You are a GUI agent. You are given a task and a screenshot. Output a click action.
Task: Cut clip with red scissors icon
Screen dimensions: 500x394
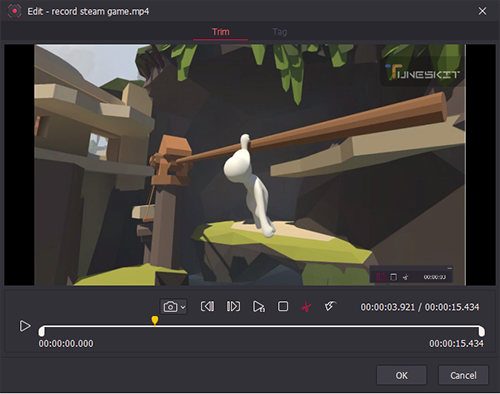tap(306, 307)
